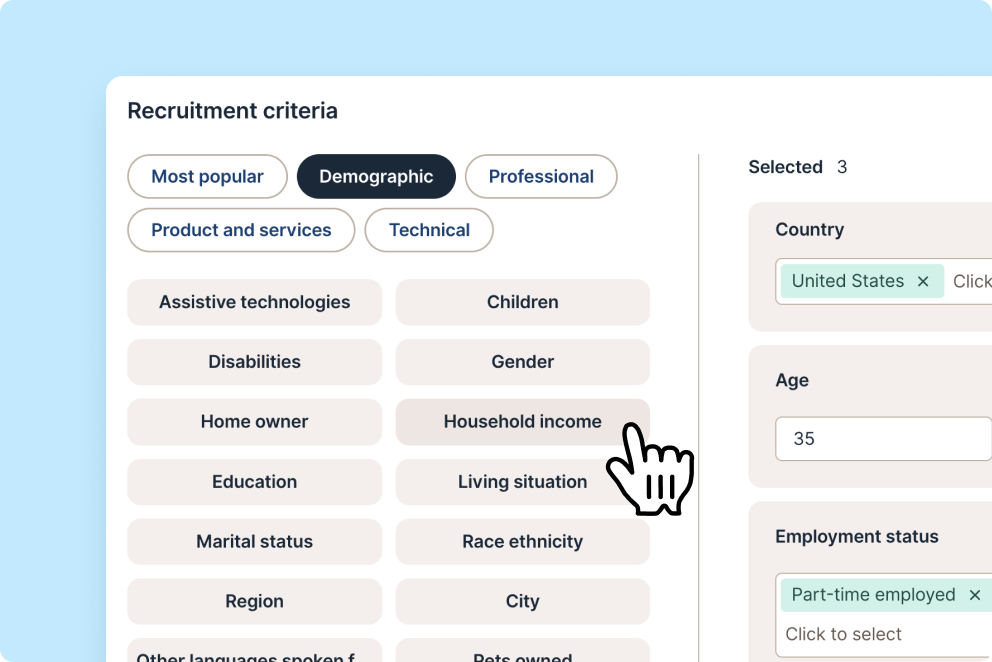Screen dimensions: 992x662
Task: Click the Household income criterion
Action: 523,422
